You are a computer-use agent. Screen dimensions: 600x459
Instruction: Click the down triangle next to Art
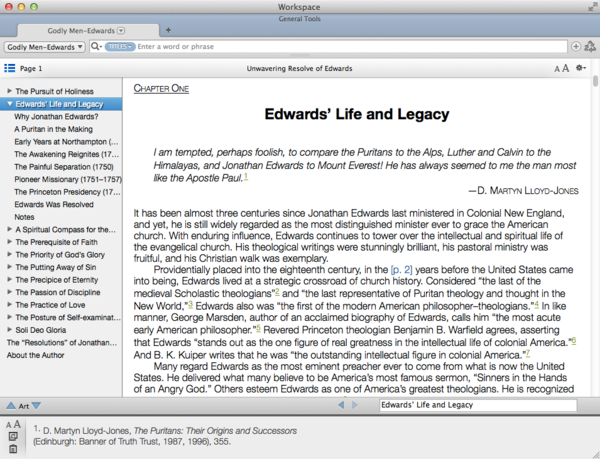[x=36, y=405]
